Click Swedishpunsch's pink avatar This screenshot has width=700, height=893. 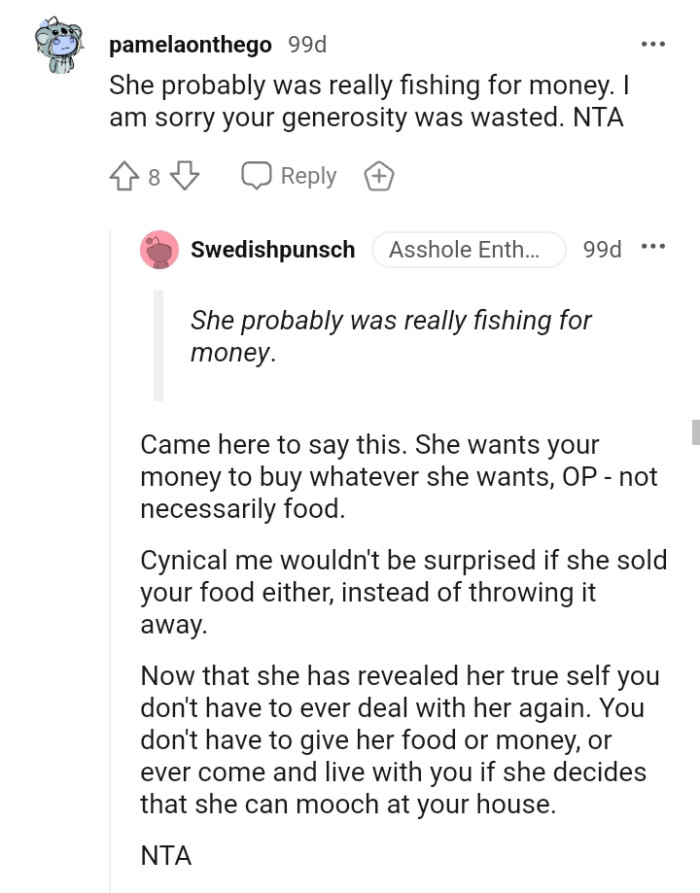click(x=159, y=249)
